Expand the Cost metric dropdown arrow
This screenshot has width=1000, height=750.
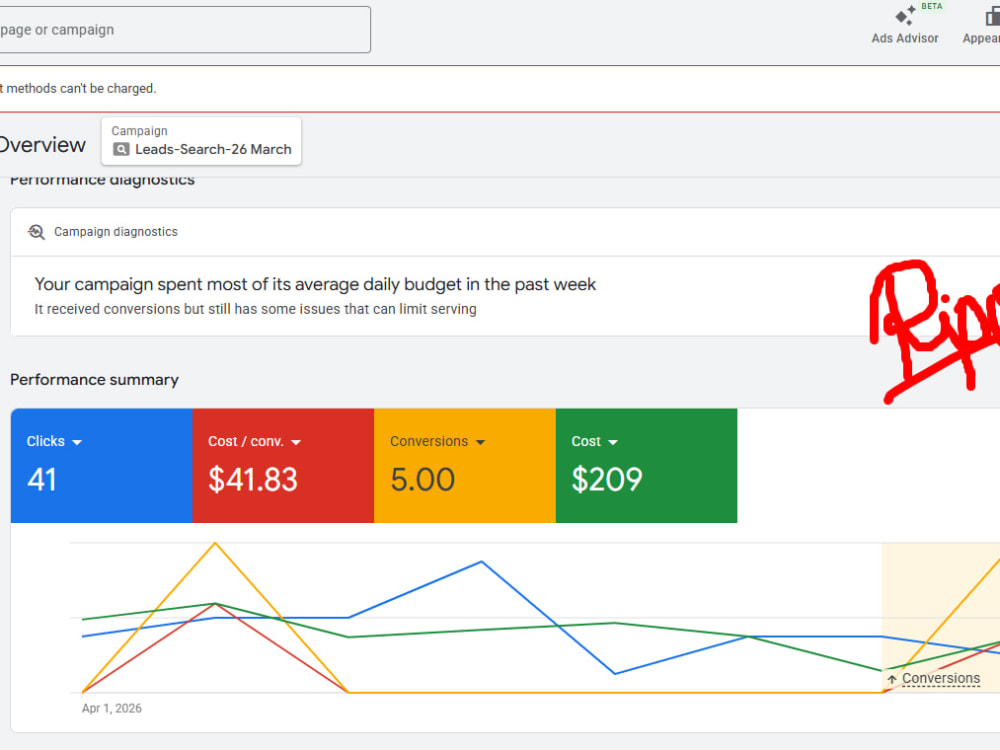pyautogui.click(x=613, y=442)
